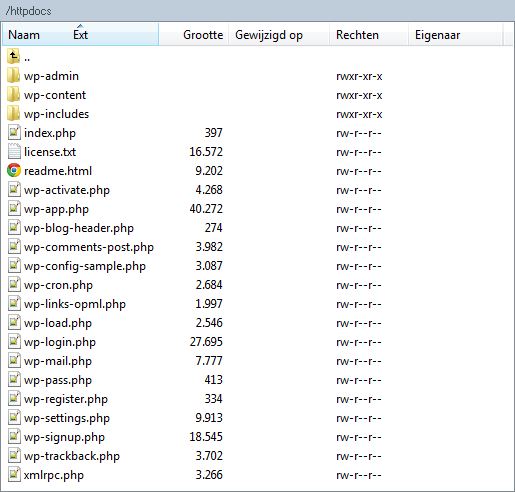The height and width of the screenshot is (492, 515).
Task: Select the license.txt file name
Action: [50, 152]
